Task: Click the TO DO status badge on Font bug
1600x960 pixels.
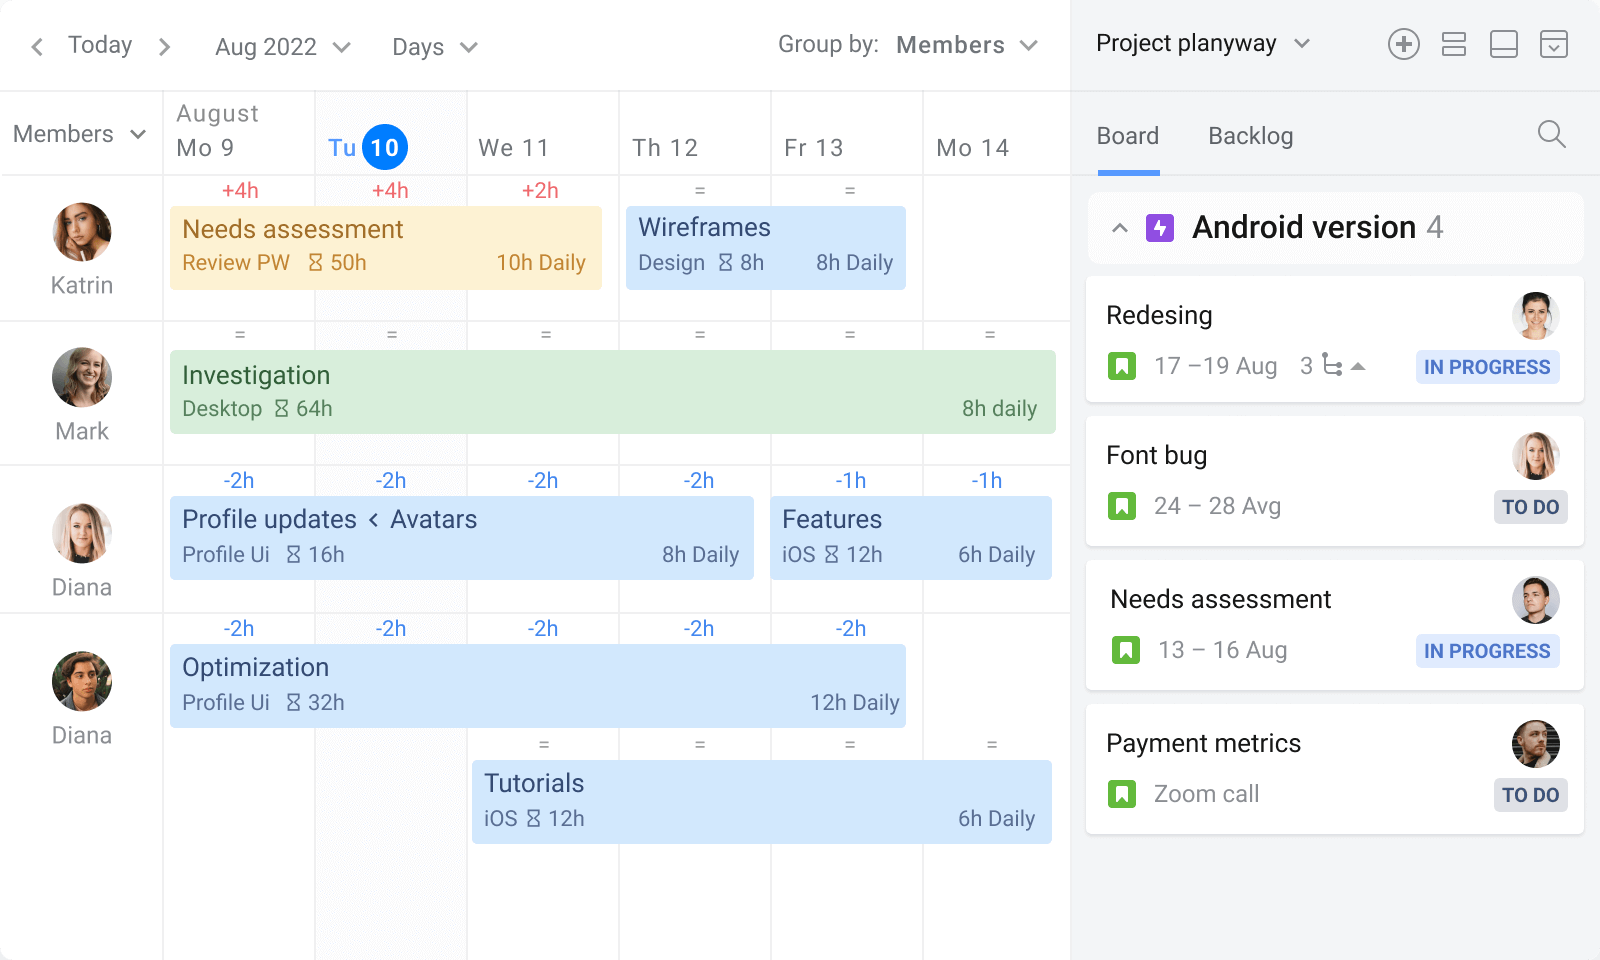Action: [x=1531, y=507]
